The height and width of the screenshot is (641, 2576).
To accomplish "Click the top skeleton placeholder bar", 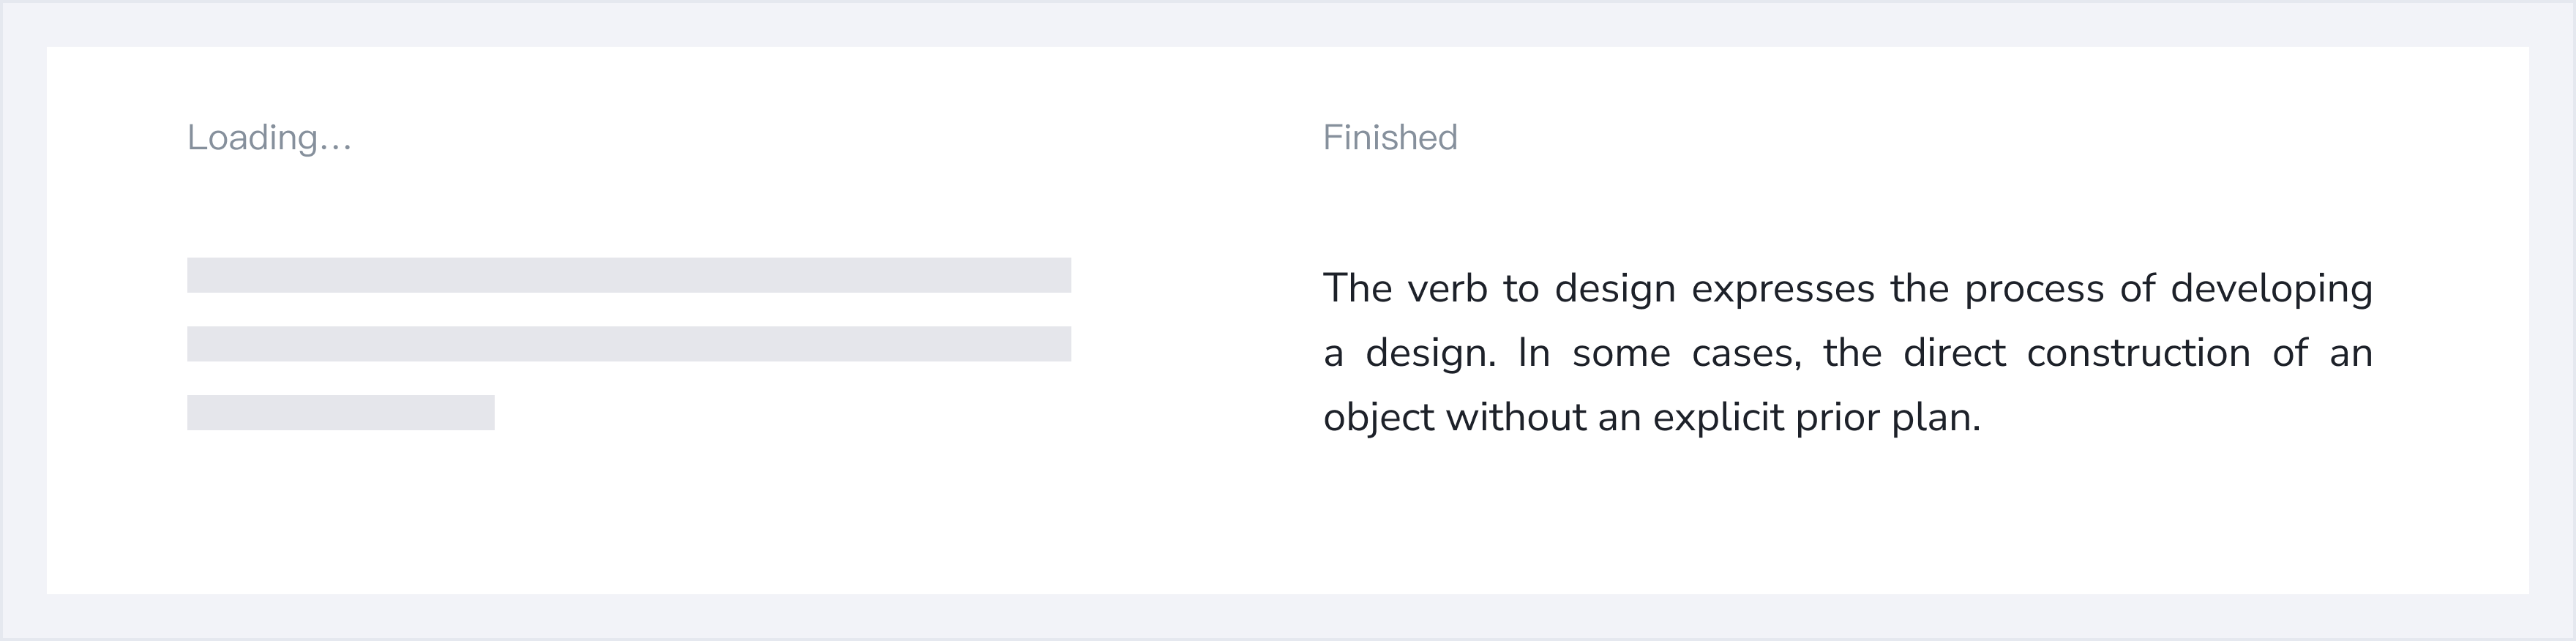I will [629, 275].
